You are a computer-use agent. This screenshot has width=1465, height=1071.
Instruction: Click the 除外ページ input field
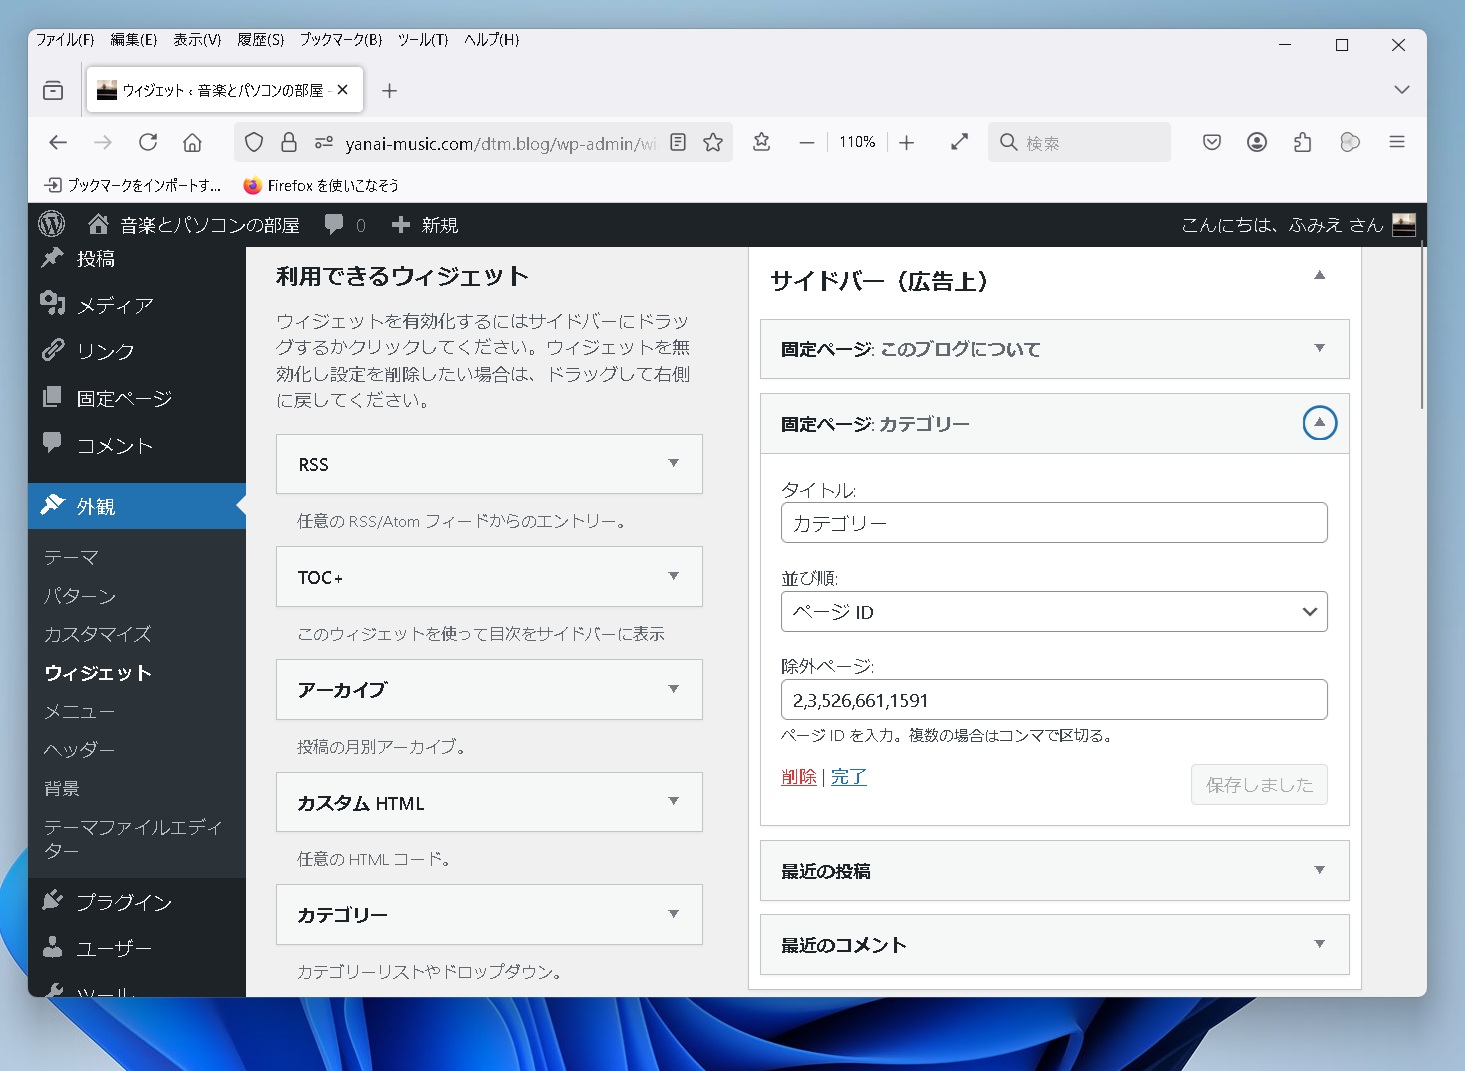click(1053, 700)
